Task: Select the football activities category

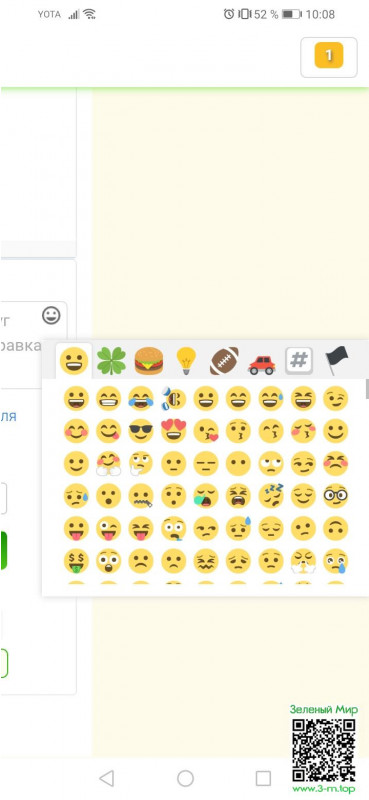Action: tap(224, 361)
